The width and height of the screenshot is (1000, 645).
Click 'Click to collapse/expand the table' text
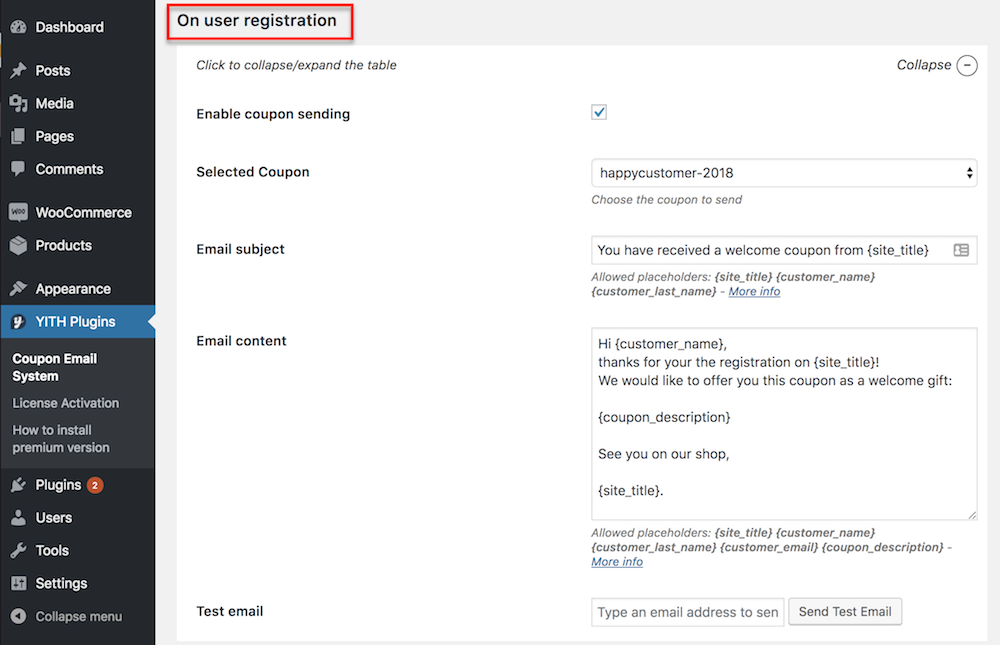tap(297, 65)
